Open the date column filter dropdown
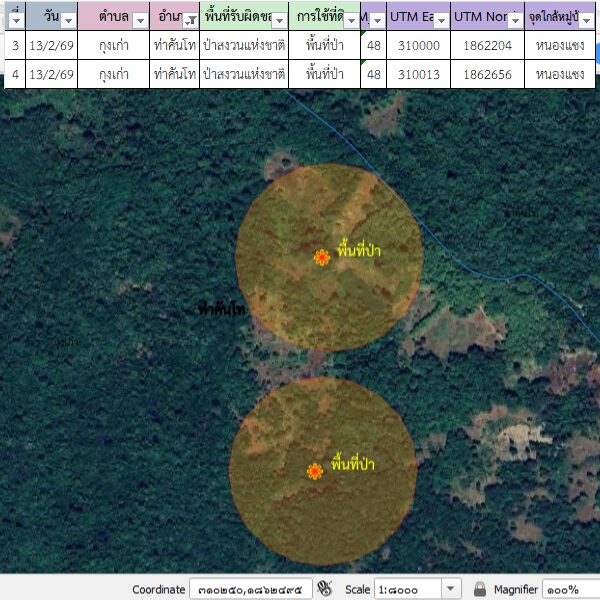600x600 pixels. click(x=68, y=20)
